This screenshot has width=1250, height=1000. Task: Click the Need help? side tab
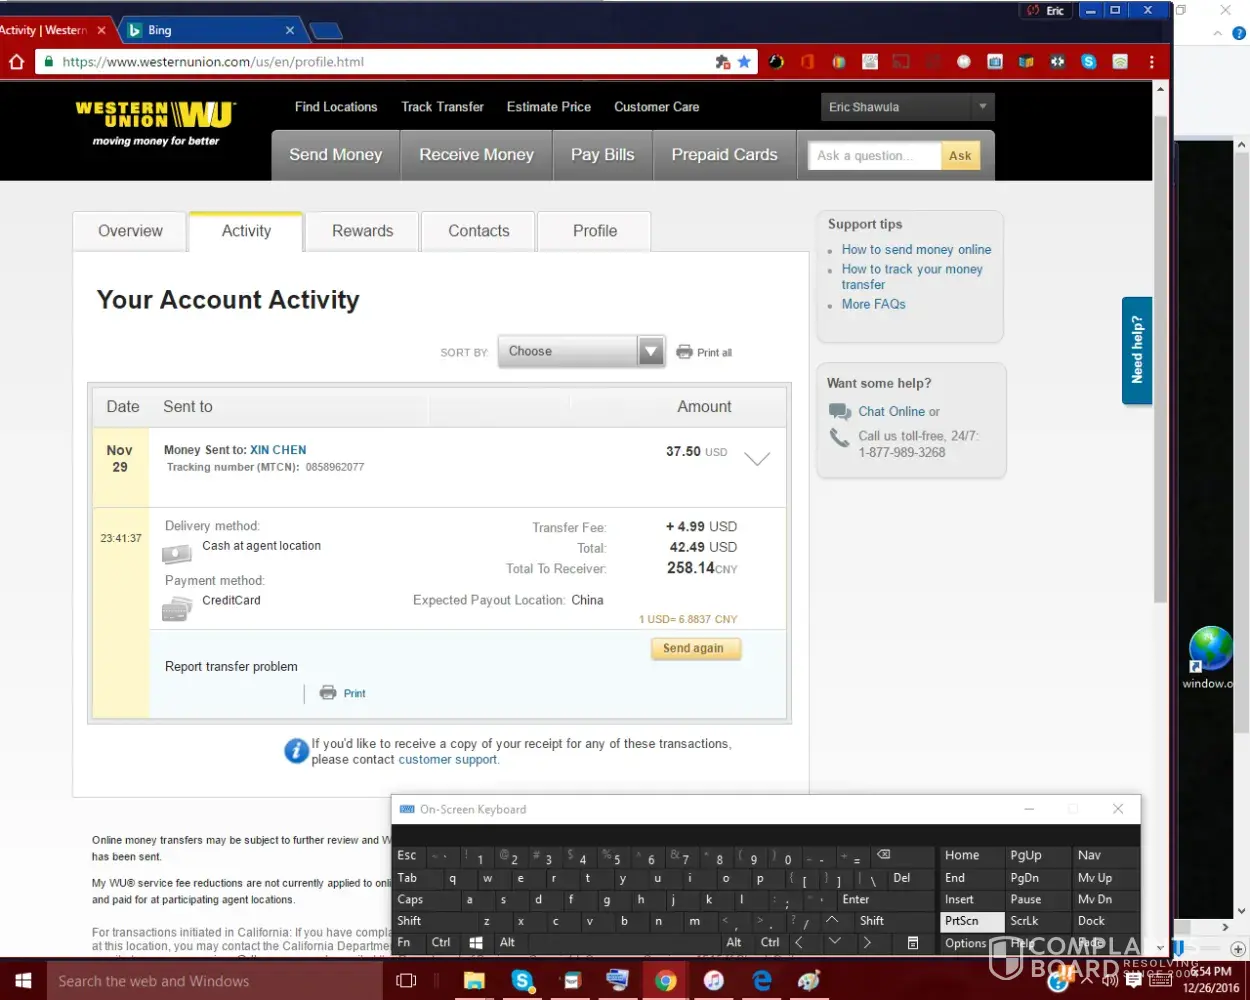[x=1137, y=350]
